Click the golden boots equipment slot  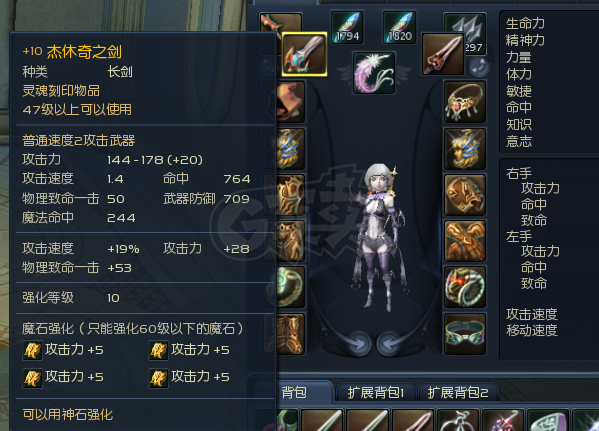[290, 334]
